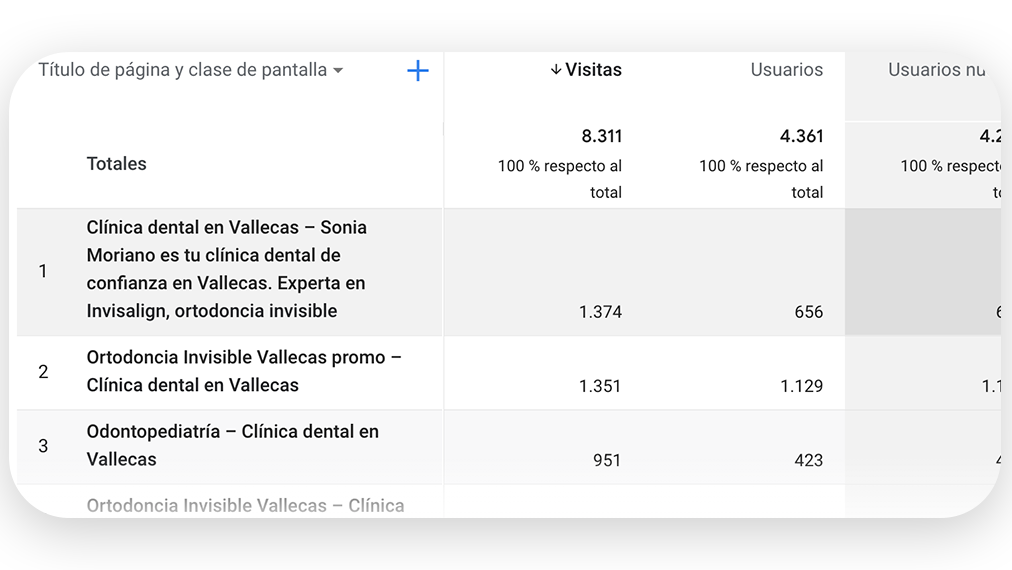Select the 1.374 visits cell
The image size is (1012, 570).
click(600, 312)
